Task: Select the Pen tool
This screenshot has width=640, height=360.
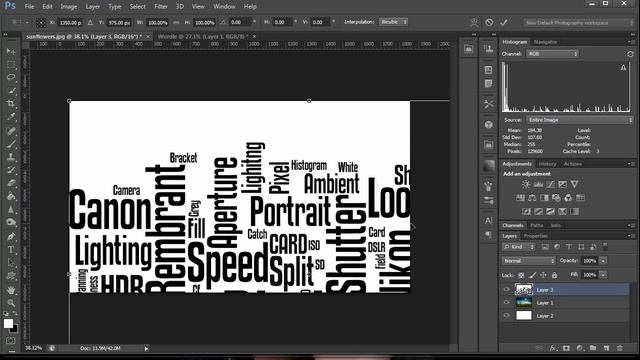Action: coord(11,236)
